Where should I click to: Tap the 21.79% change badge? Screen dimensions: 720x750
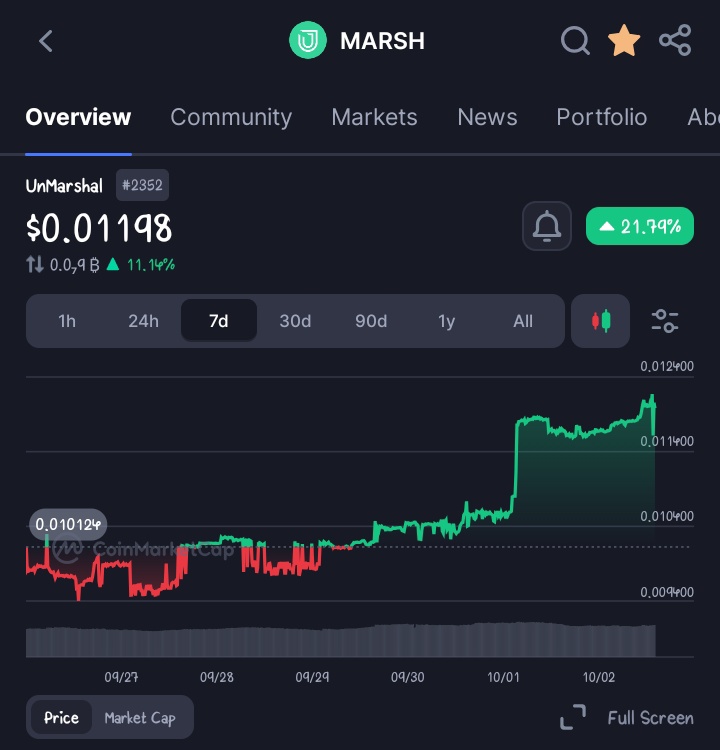point(640,226)
